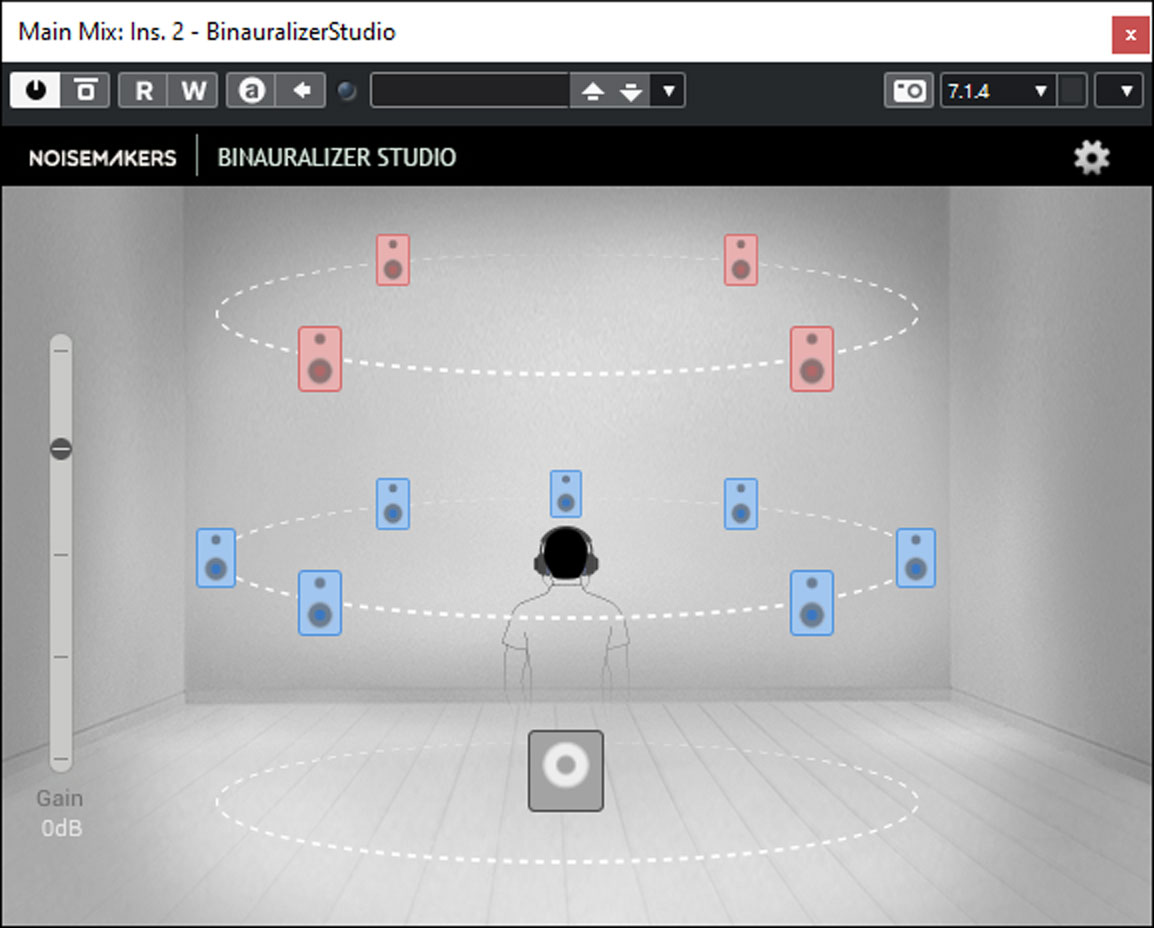This screenshot has height=928, width=1154.
Task: Load the next preset arrow
Action: (630, 92)
